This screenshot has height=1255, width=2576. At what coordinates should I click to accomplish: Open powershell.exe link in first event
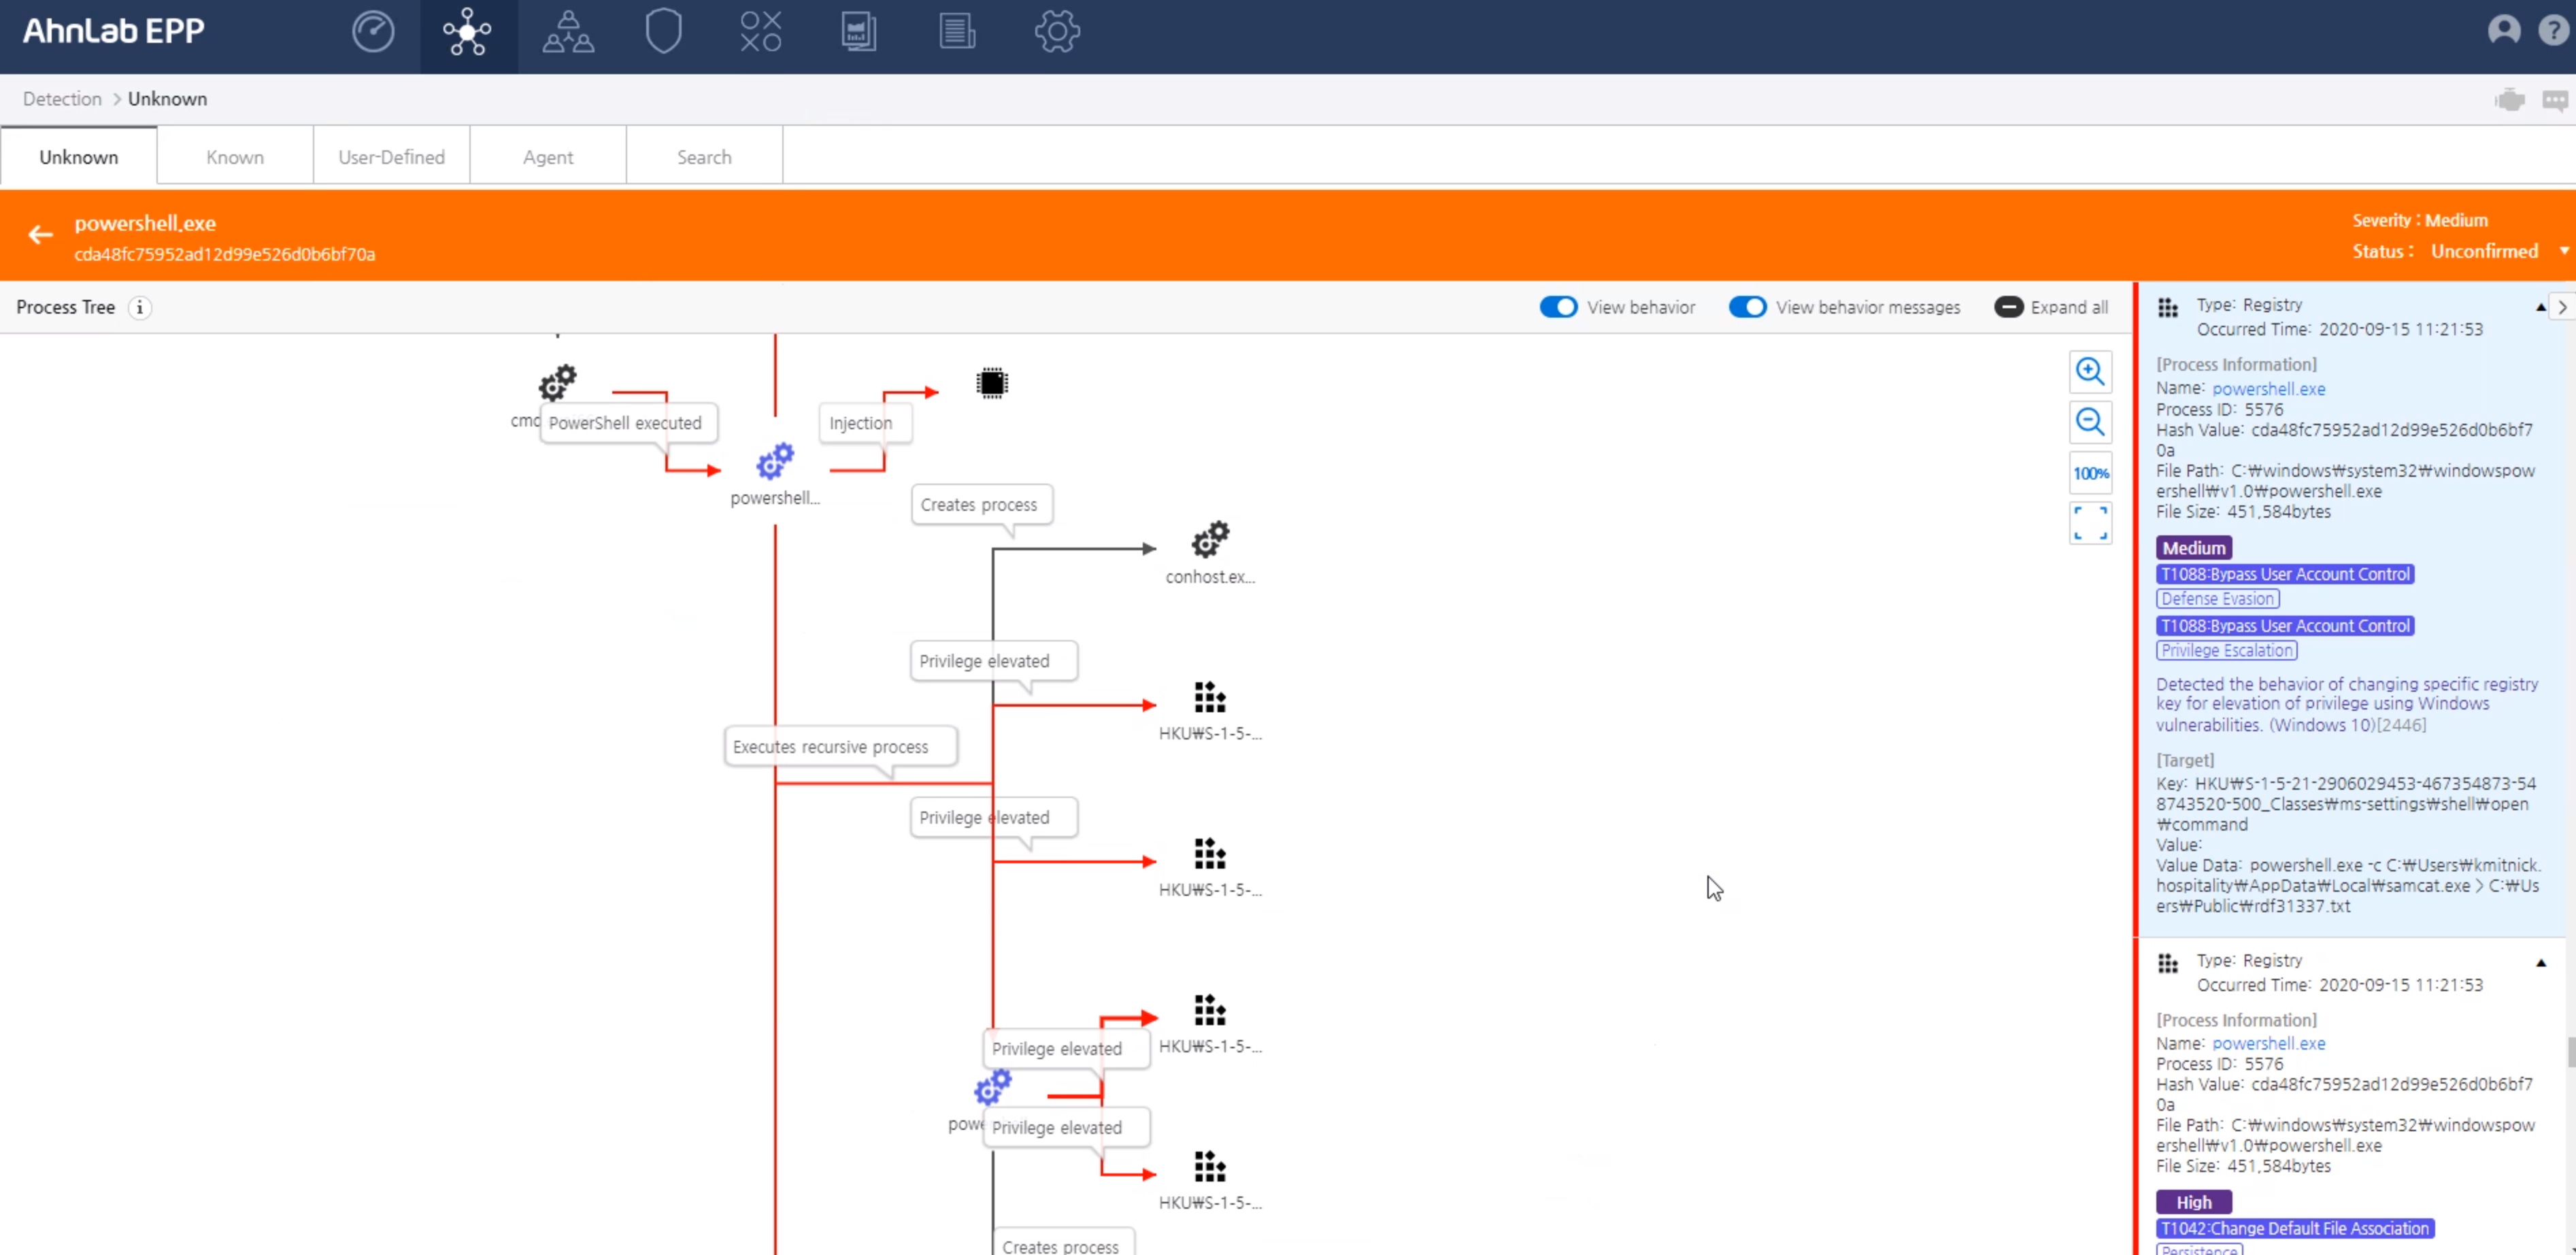[x=2268, y=388]
